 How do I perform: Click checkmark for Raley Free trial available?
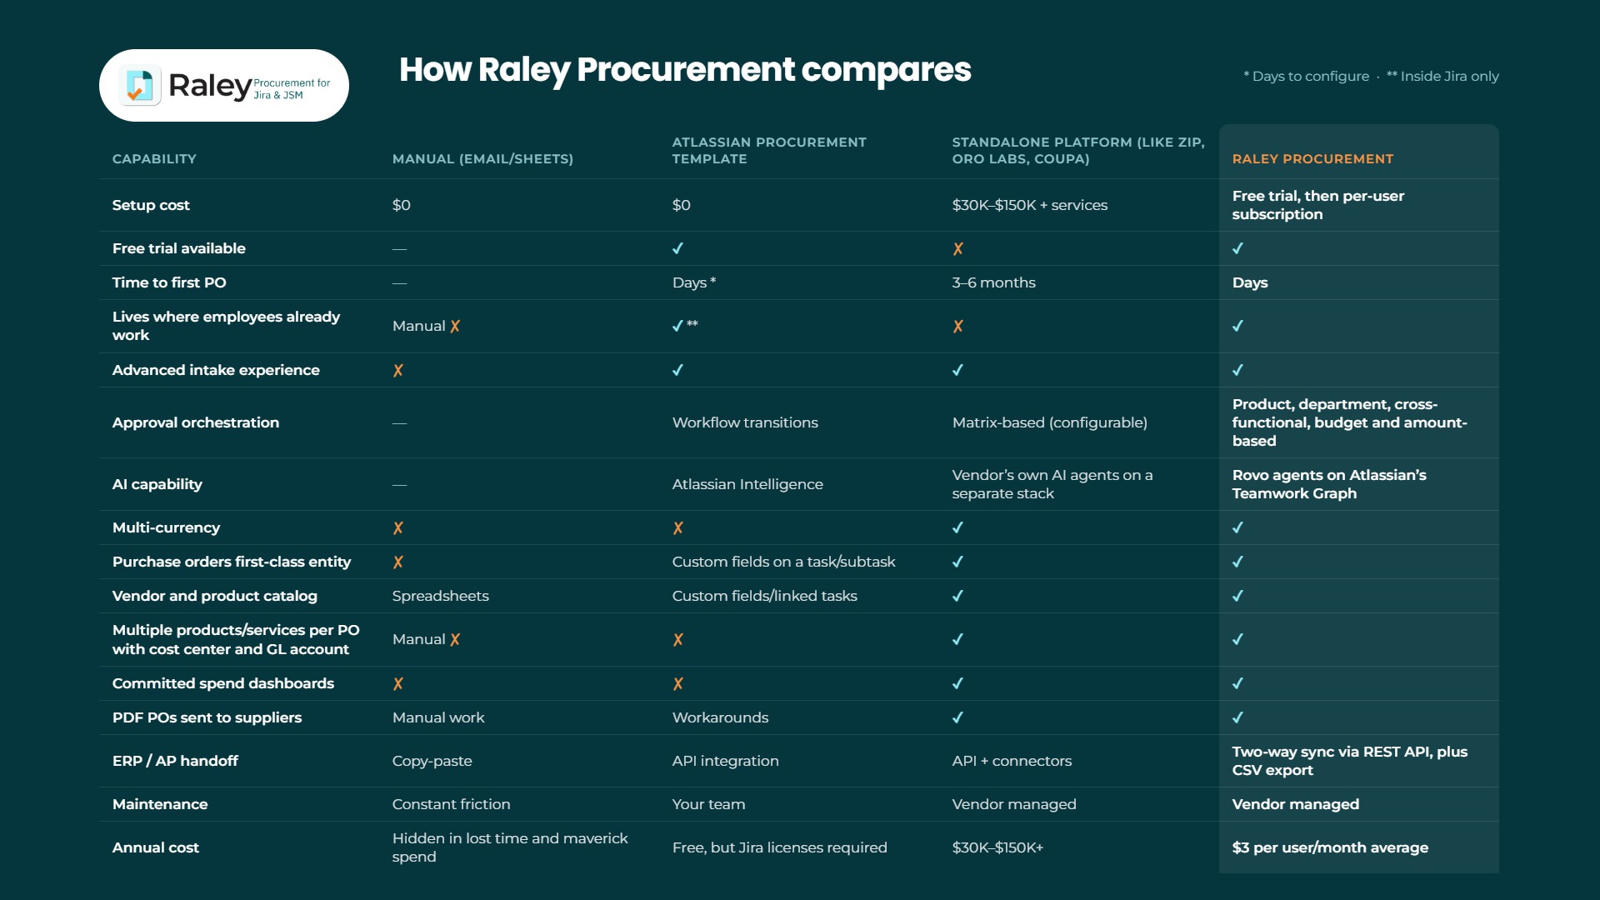[1238, 248]
